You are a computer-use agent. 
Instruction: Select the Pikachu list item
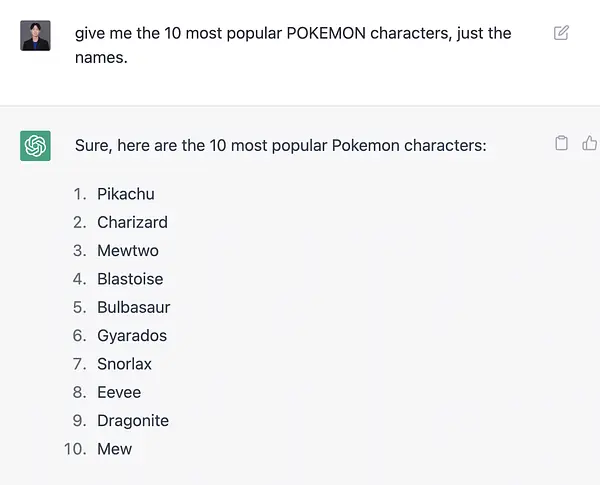[x=126, y=194]
